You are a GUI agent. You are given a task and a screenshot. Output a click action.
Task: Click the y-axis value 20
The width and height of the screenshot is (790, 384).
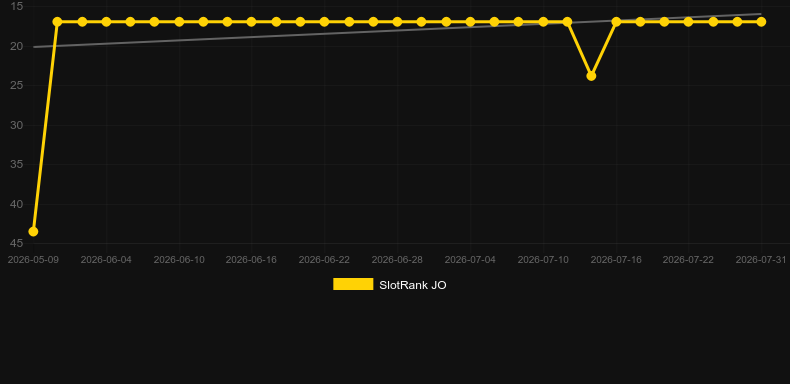click(x=17, y=46)
